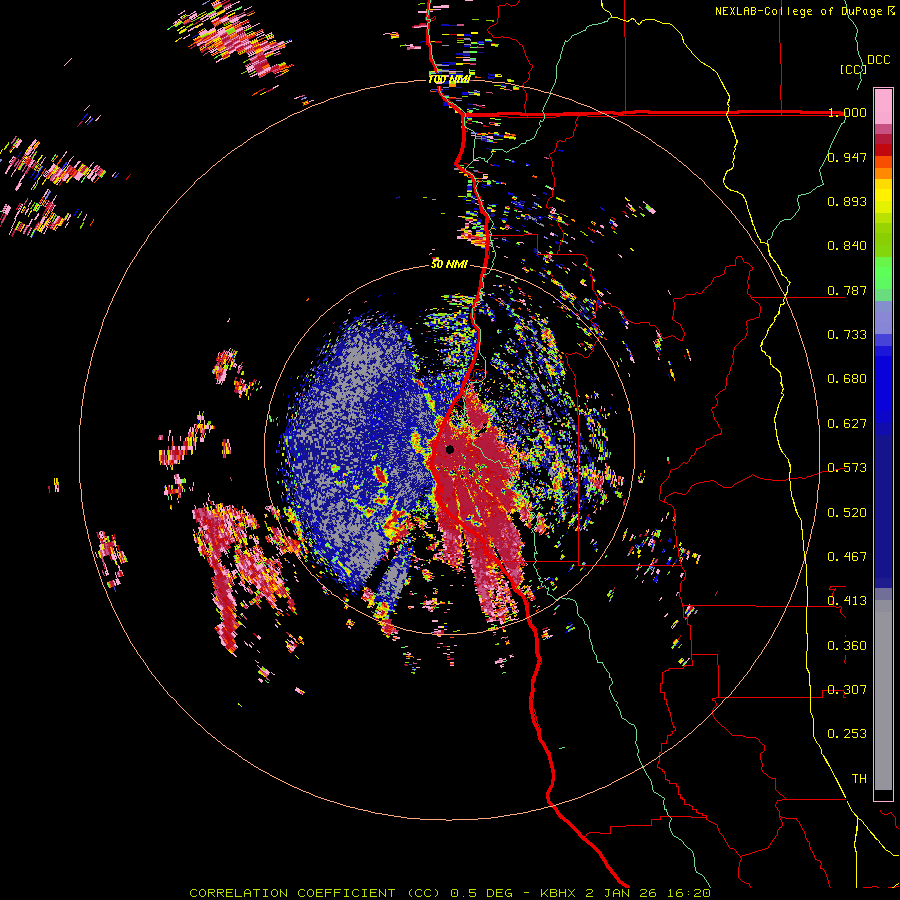Click the 100 NMI range ring label

click(x=449, y=79)
